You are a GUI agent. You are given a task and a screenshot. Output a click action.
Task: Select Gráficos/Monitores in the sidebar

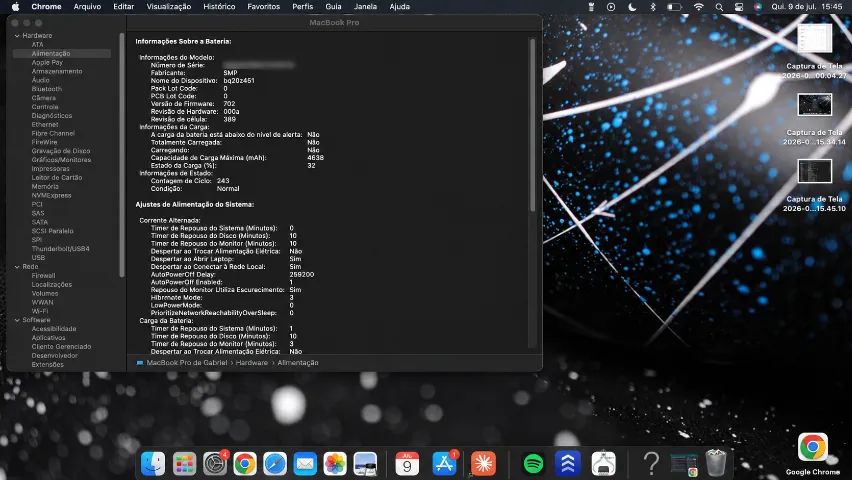61,160
